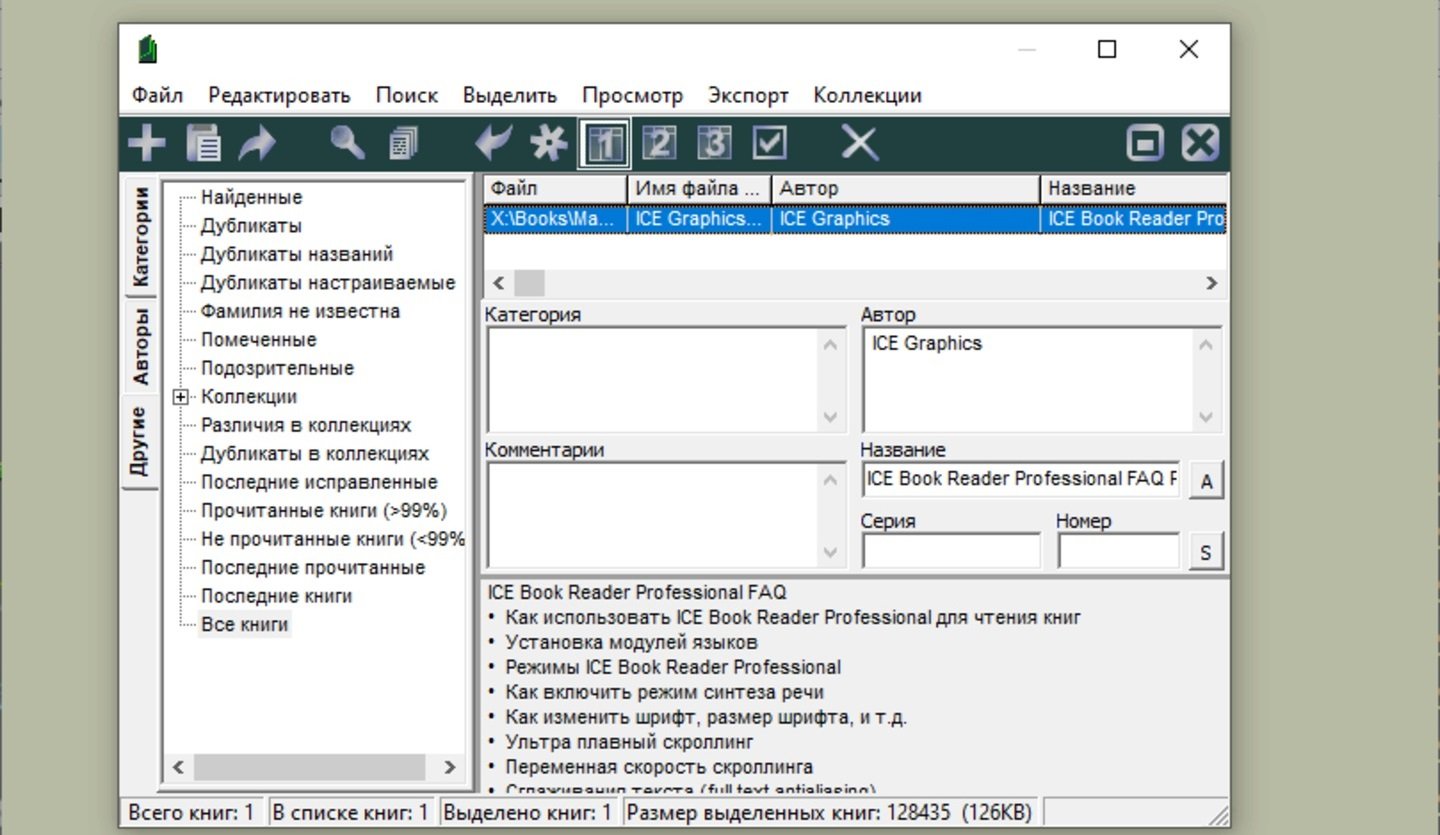Click the X delete icon in toolbar
This screenshot has width=1440, height=835.
(x=858, y=144)
